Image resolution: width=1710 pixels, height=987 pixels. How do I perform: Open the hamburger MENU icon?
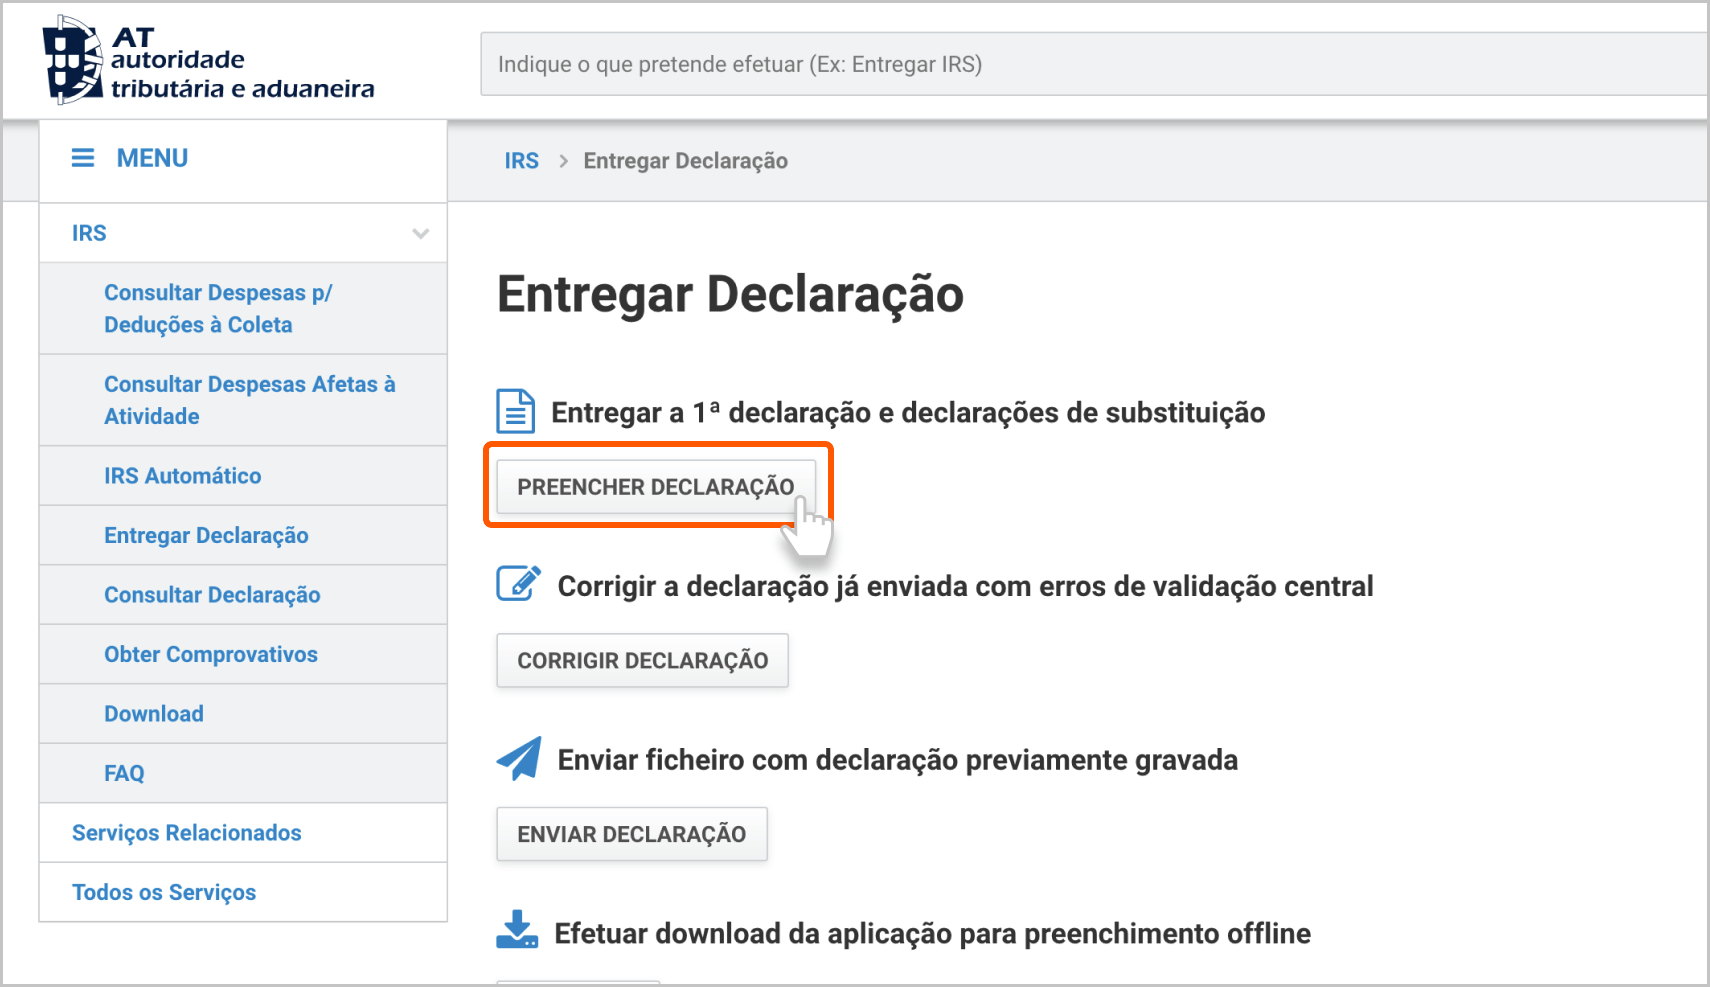[83, 158]
